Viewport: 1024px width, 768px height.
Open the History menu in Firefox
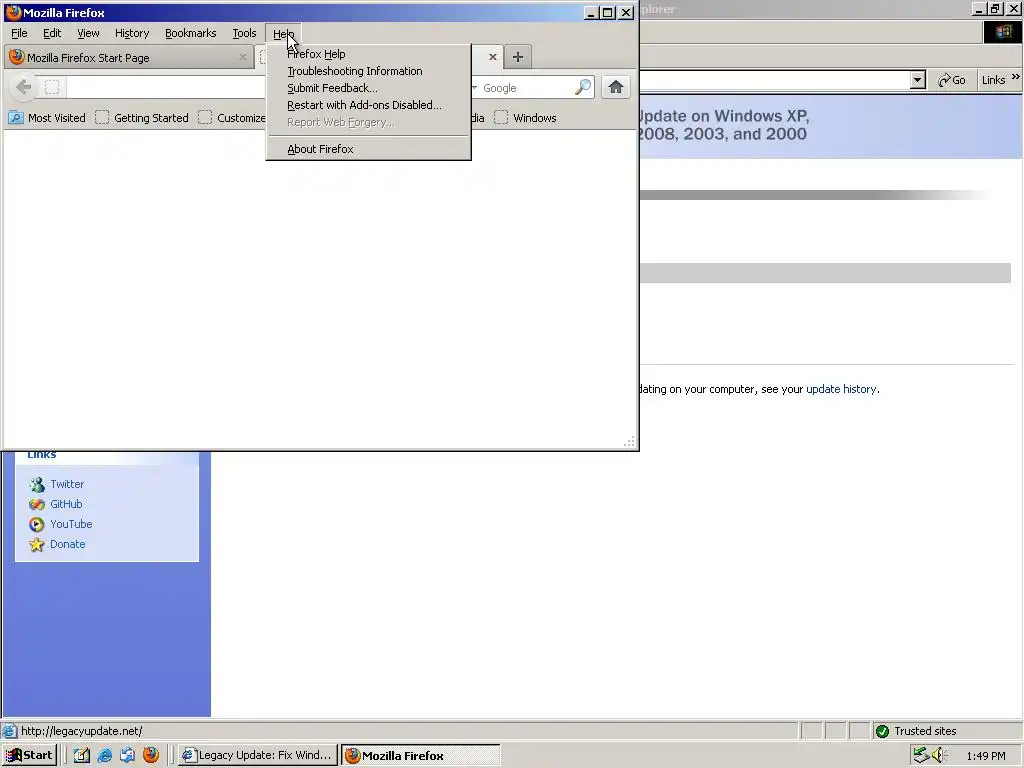[132, 33]
